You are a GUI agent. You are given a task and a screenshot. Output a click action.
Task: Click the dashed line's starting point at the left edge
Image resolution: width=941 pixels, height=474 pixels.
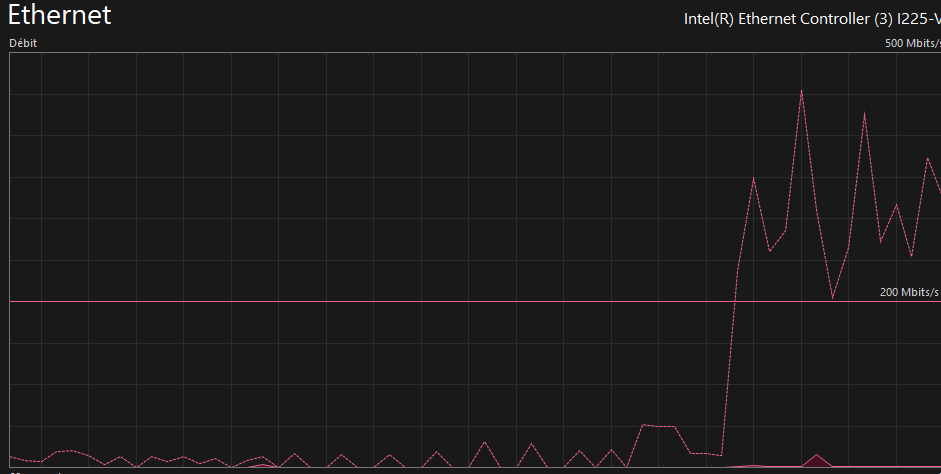click(11, 456)
